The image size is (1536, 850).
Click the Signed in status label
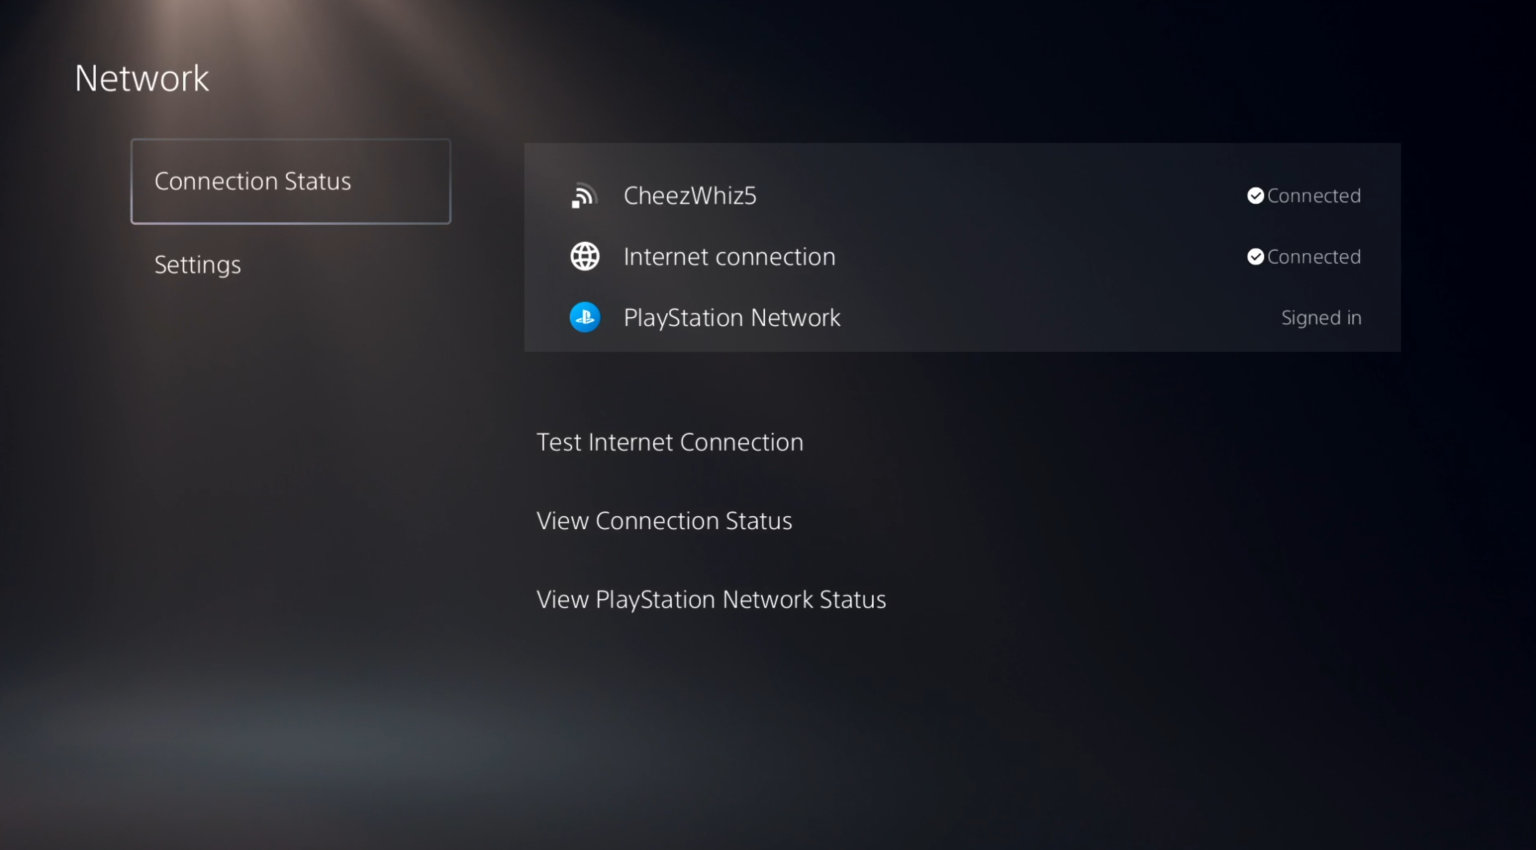pos(1321,317)
